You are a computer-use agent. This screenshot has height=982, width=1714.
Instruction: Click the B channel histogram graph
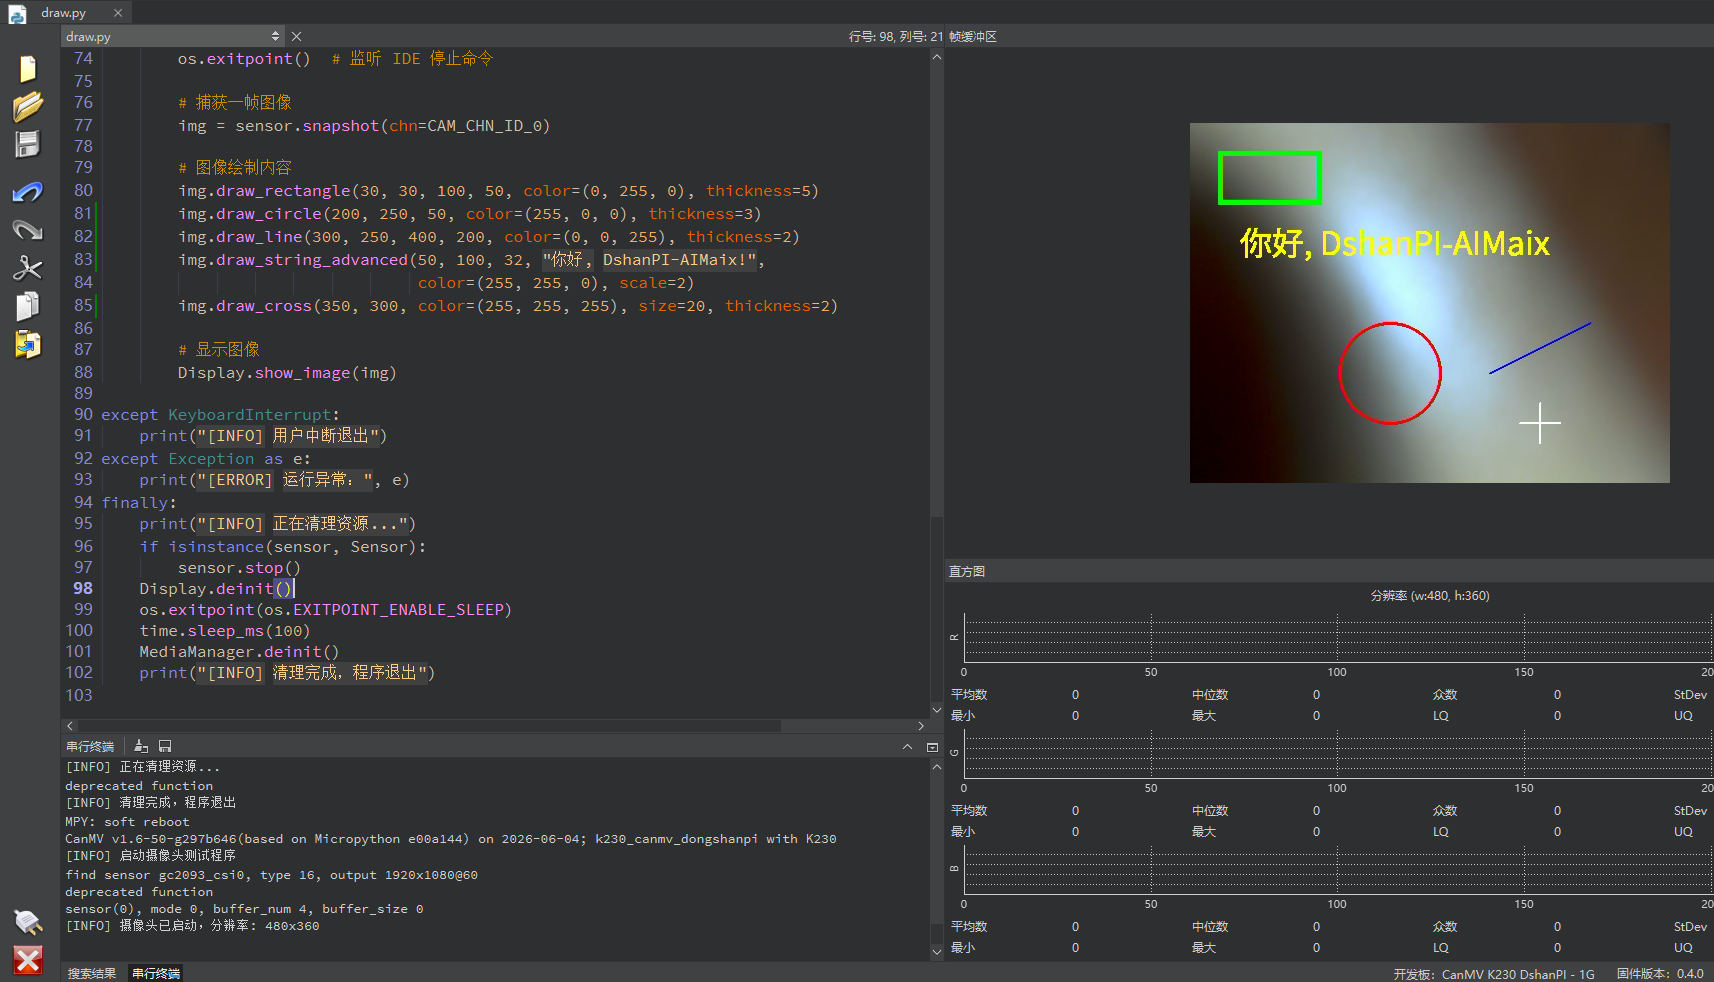1338,869
